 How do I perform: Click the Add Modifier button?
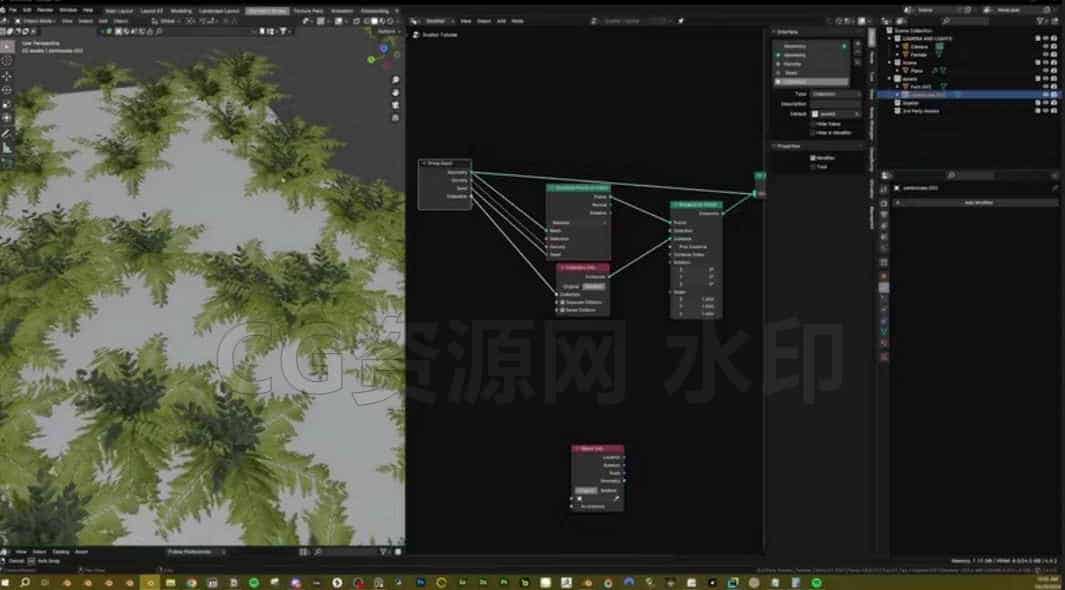point(978,202)
